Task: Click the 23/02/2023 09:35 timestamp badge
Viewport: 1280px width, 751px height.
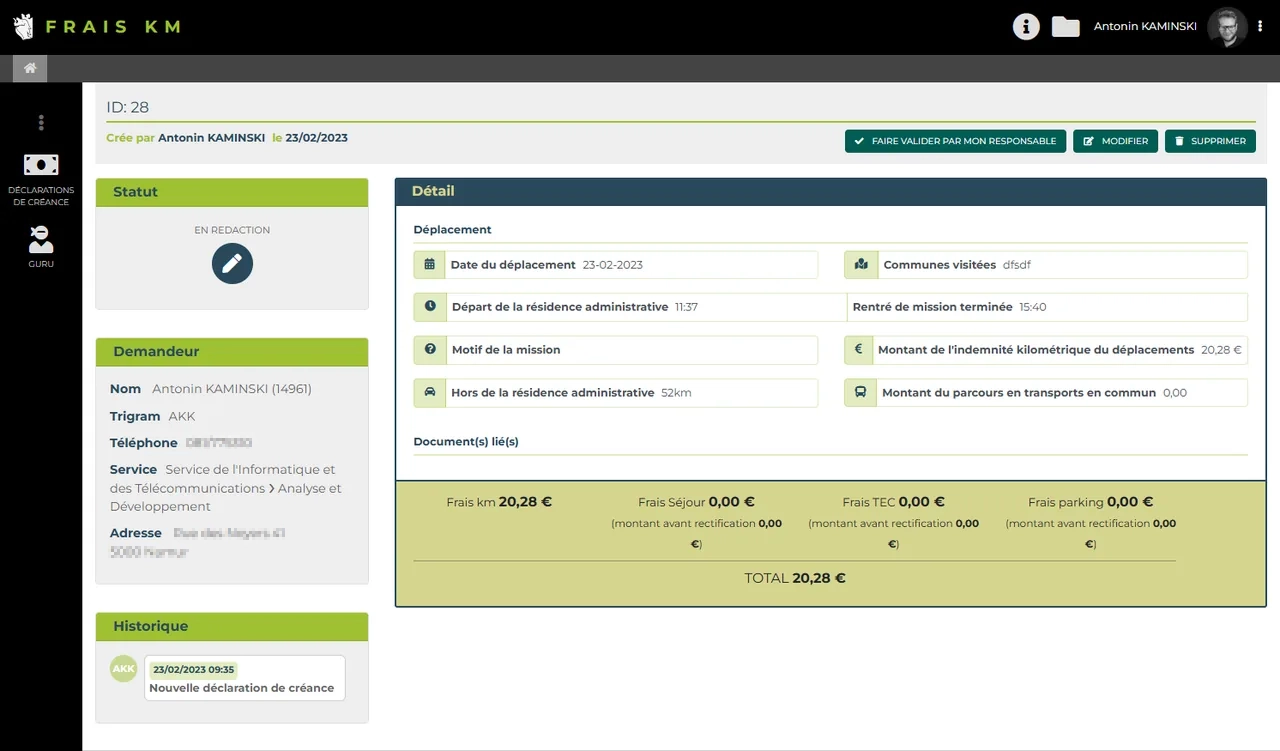Action: [193, 670]
